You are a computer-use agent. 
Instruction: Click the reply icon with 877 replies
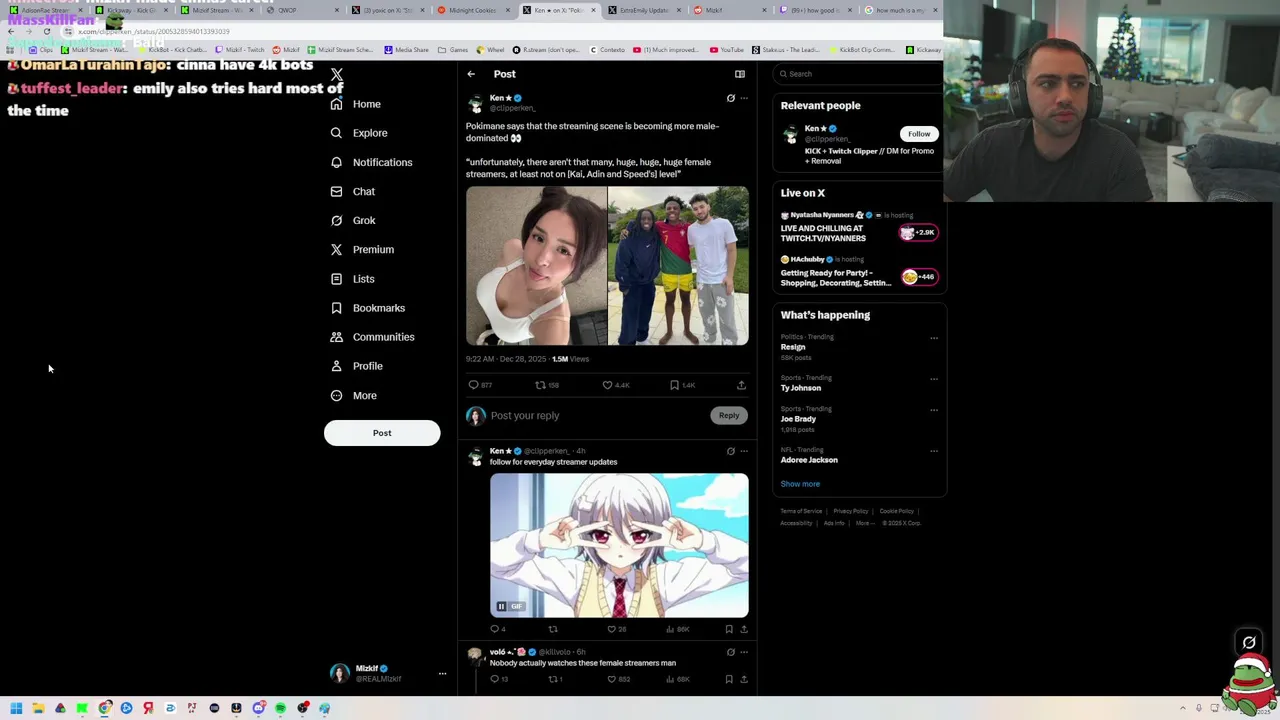pos(480,385)
